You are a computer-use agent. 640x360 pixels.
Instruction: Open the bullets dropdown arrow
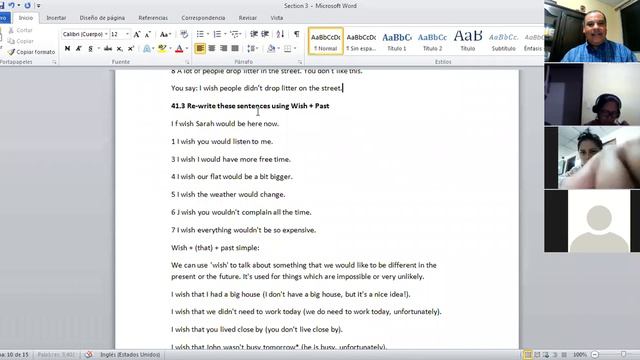208,34
